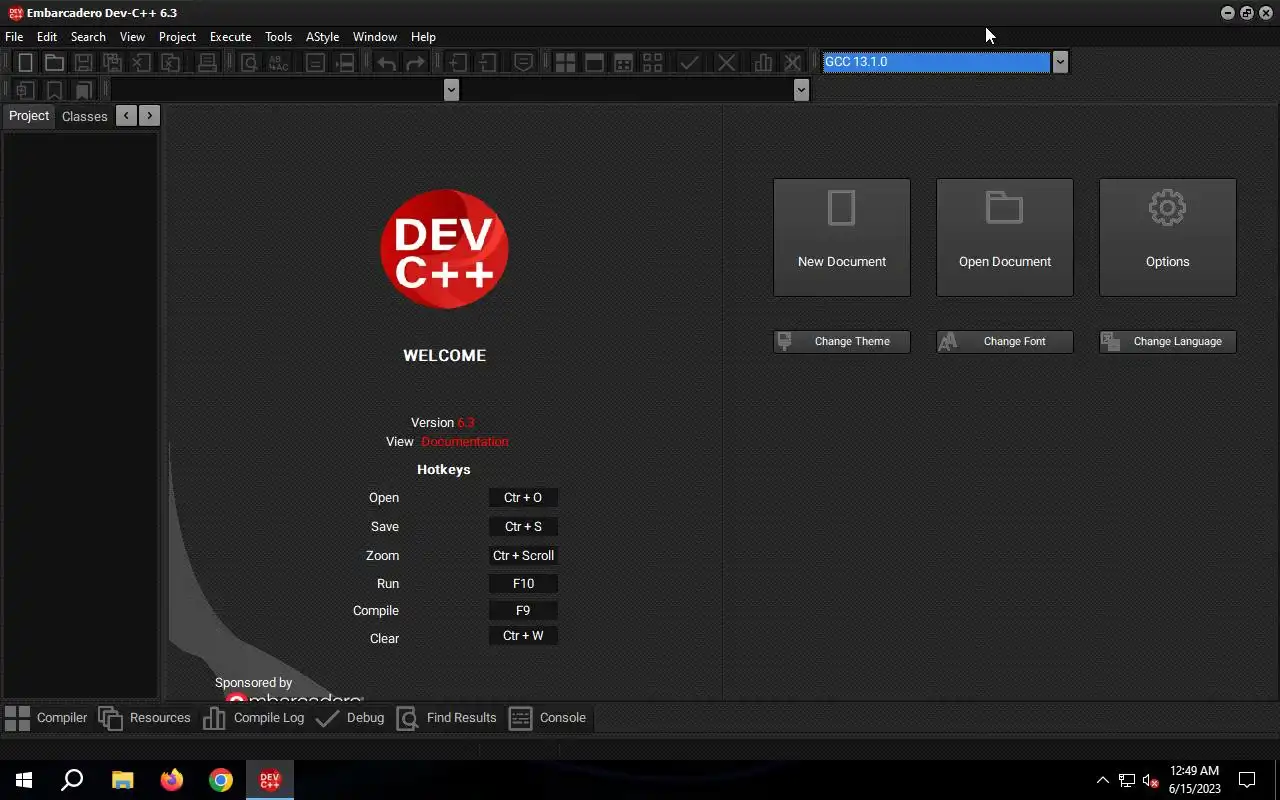Click the red 6.3 version link
This screenshot has width=1280, height=800.
click(466, 422)
